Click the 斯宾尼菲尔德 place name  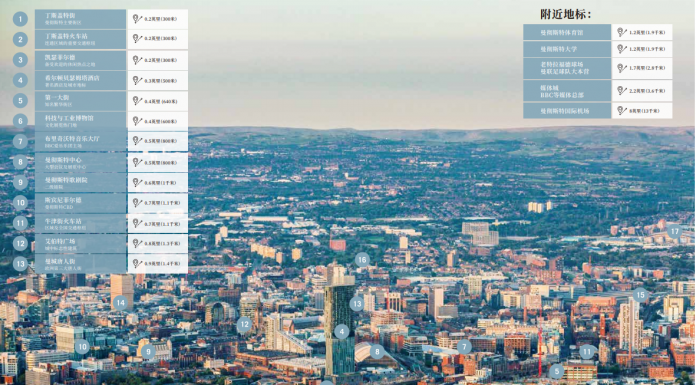(63, 200)
